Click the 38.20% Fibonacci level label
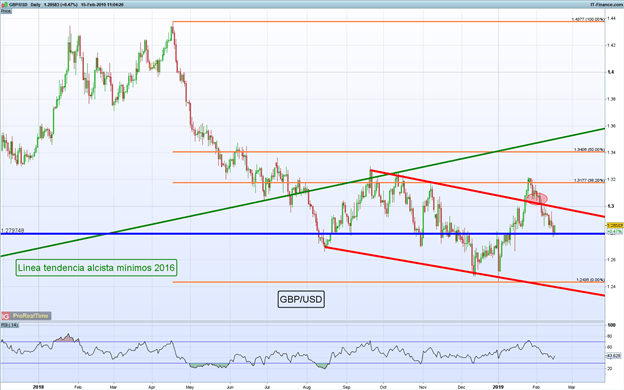Image resolution: width=624 pixels, height=390 pixels. click(x=589, y=180)
